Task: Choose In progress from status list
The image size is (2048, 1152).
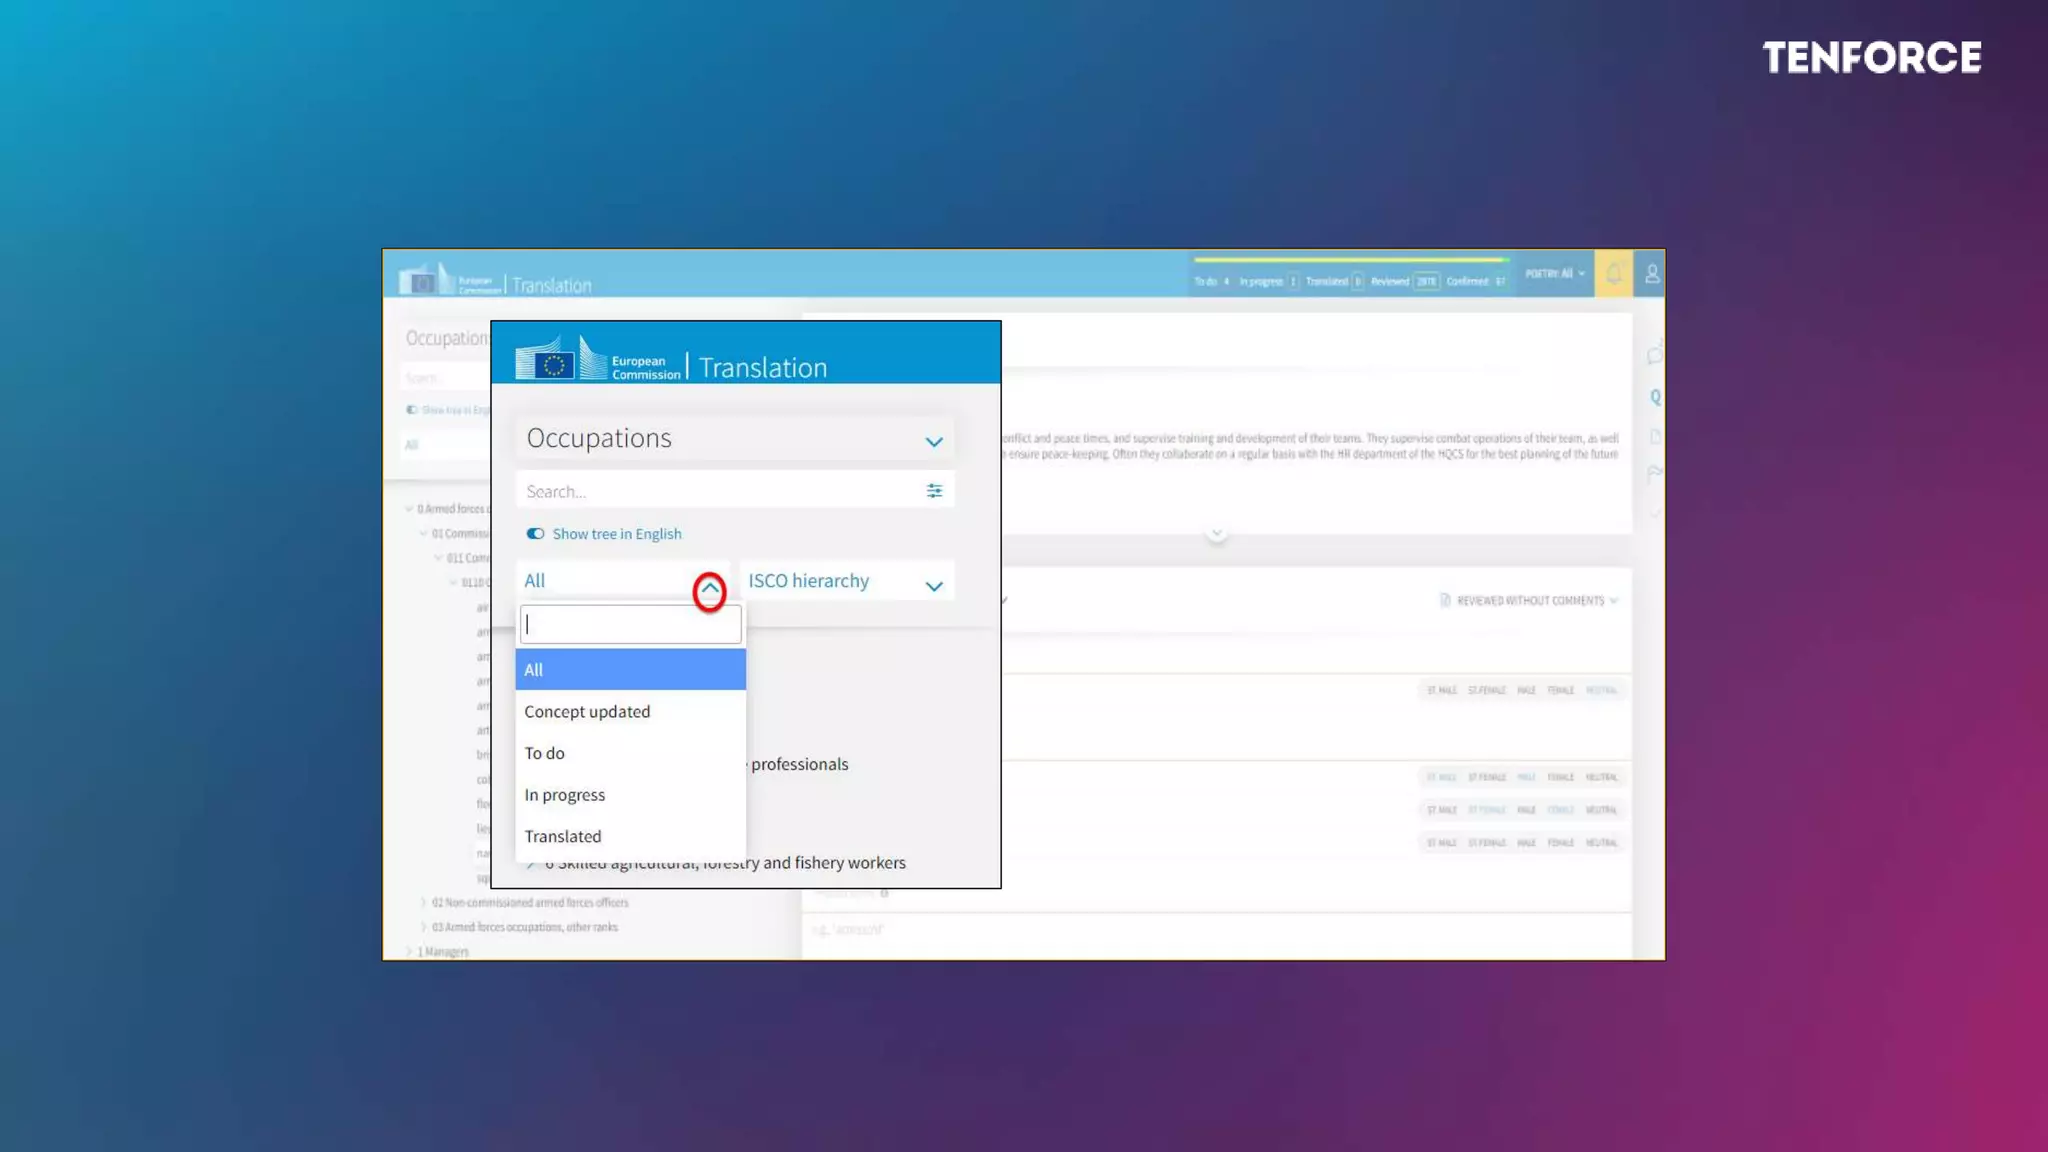Action: [x=565, y=796]
